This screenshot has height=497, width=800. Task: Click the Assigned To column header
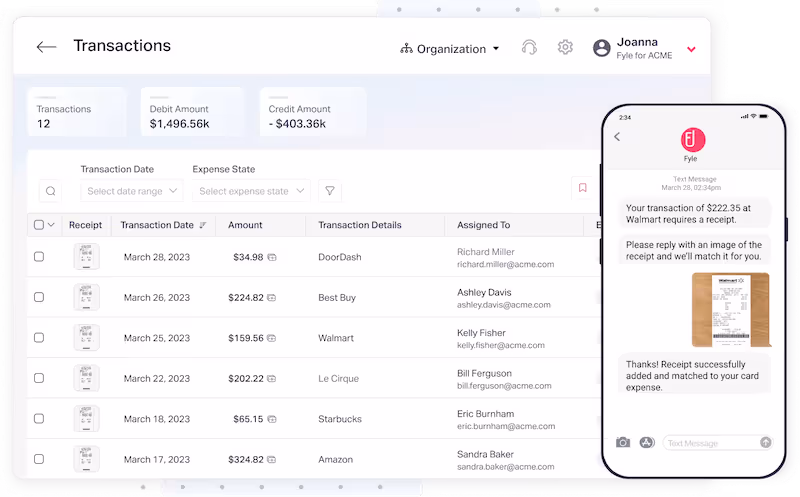point(483,225)
